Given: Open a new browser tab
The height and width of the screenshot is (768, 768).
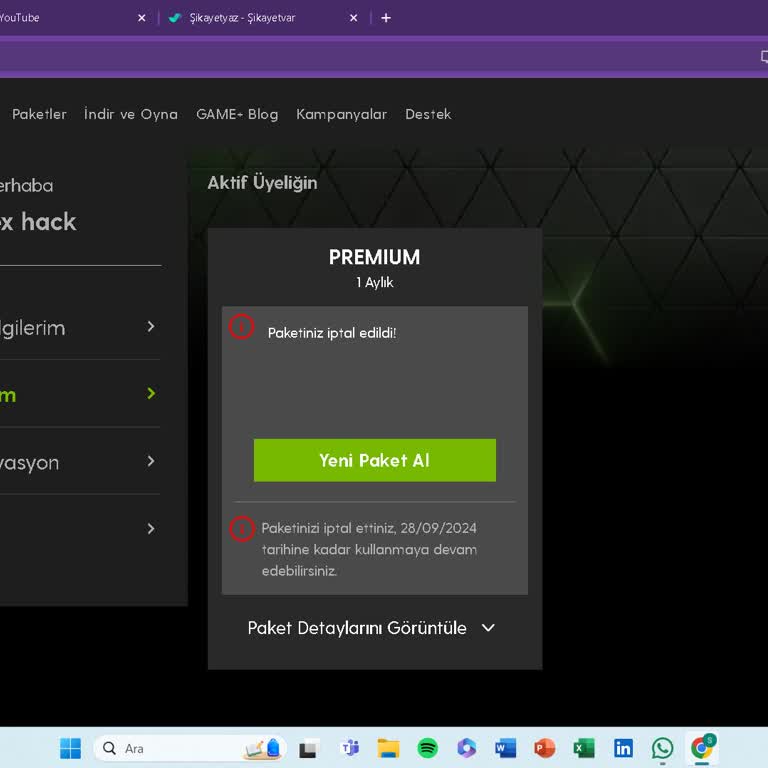Looking at the screenshot, I should point(386,18).
